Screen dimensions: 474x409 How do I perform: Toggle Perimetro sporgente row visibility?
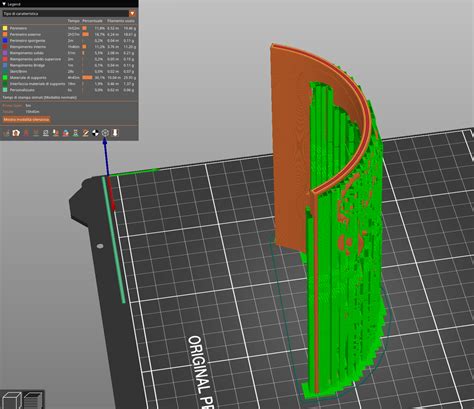pos(69,41)
